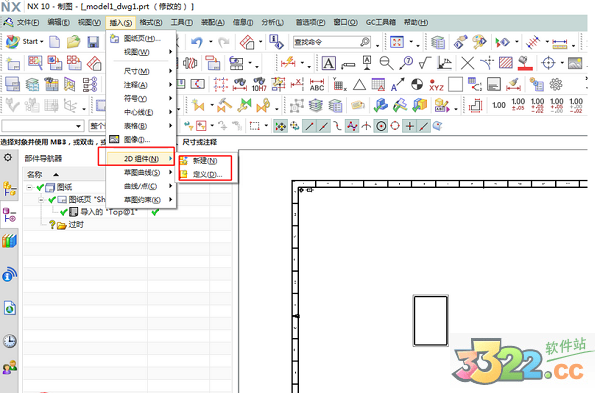Viewport: 600px width, 393px height.
Task: Open the 格式(R) menu
Action: point(151,23)
